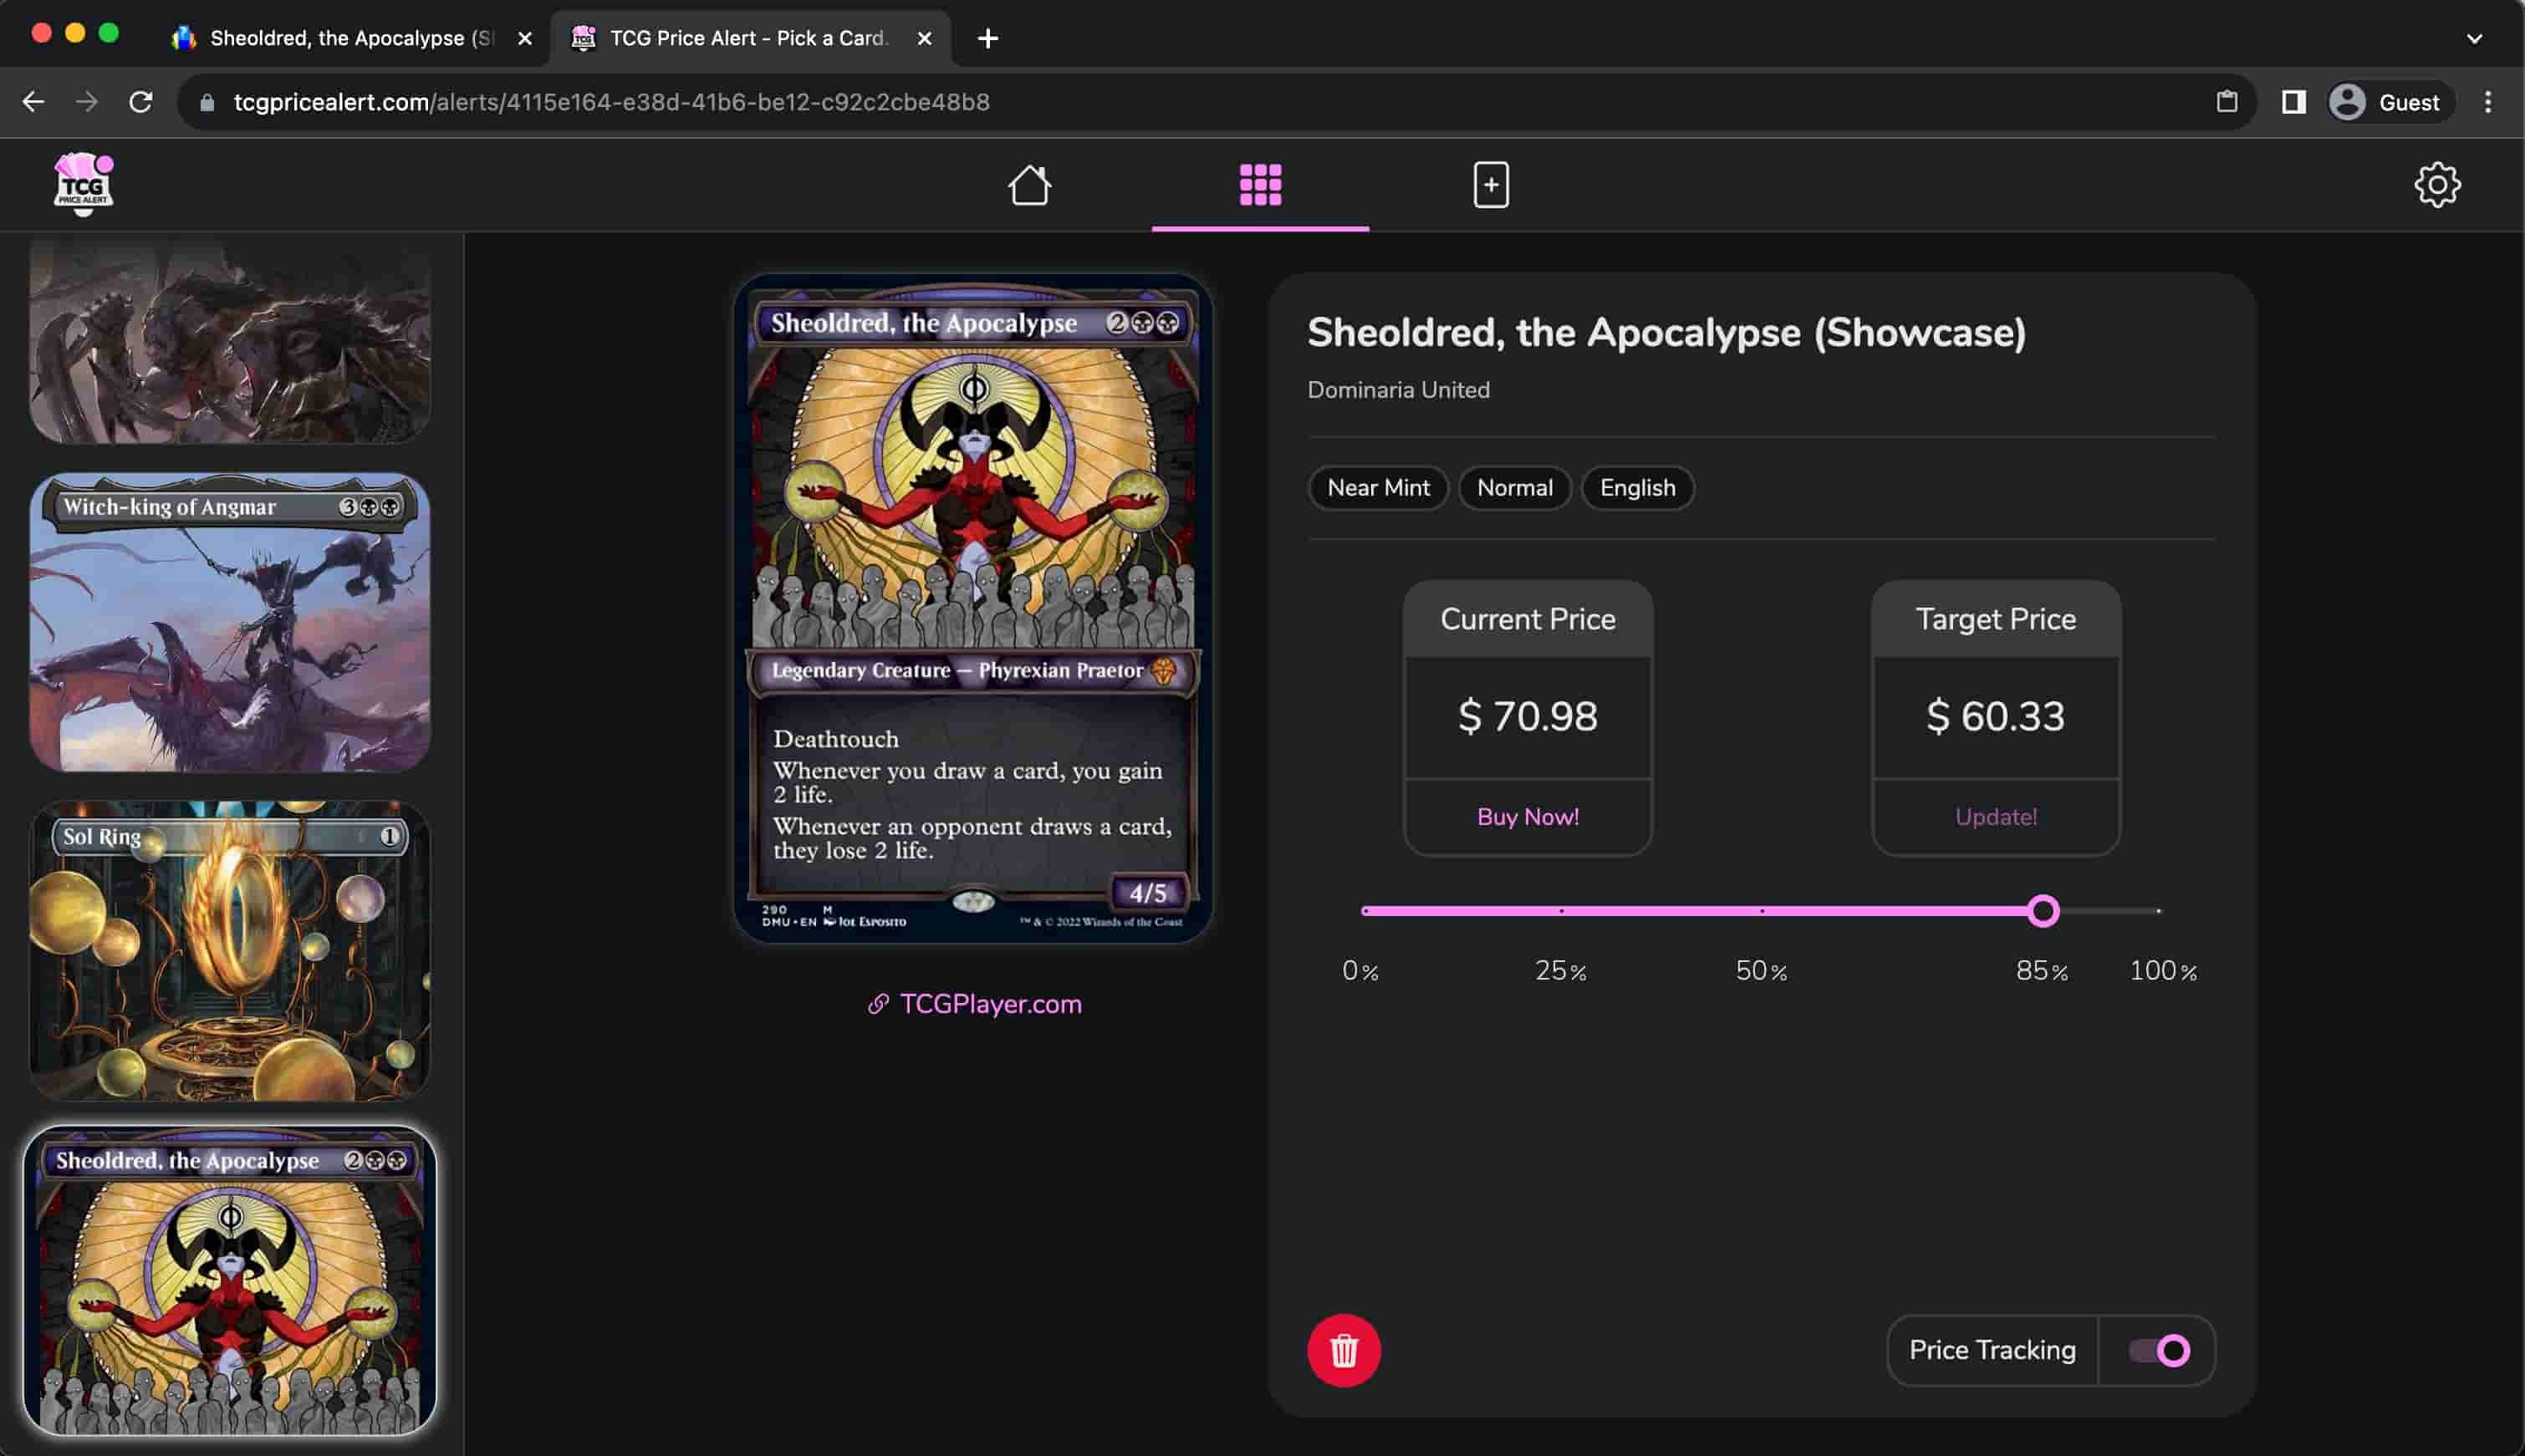Click the Current Price header
Viewport: 2525px width, 1456px height.
click(x=1527, y=619)
